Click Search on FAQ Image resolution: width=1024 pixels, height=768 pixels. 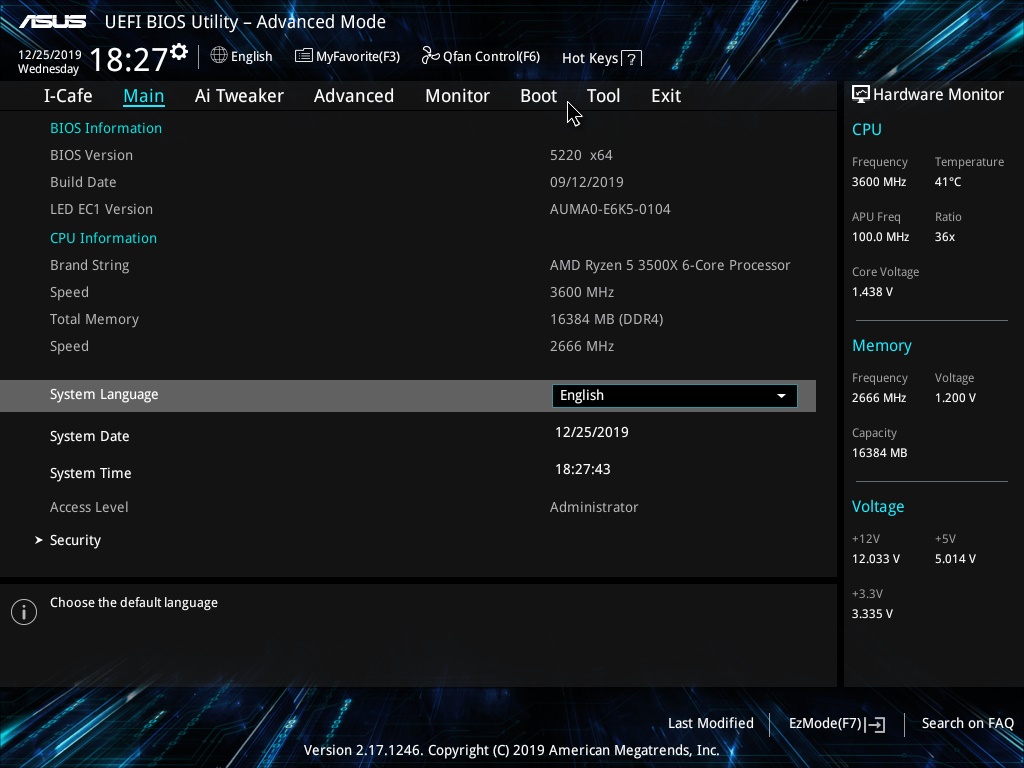(968, 723)
